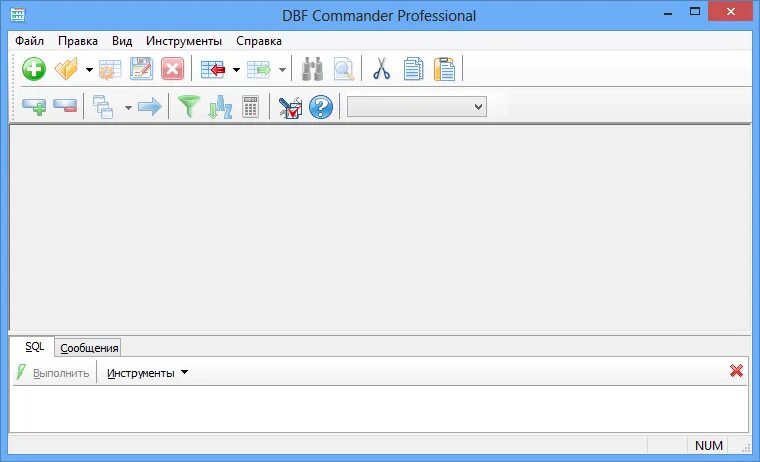Click the magnifier preview icon

click(344, 69)
